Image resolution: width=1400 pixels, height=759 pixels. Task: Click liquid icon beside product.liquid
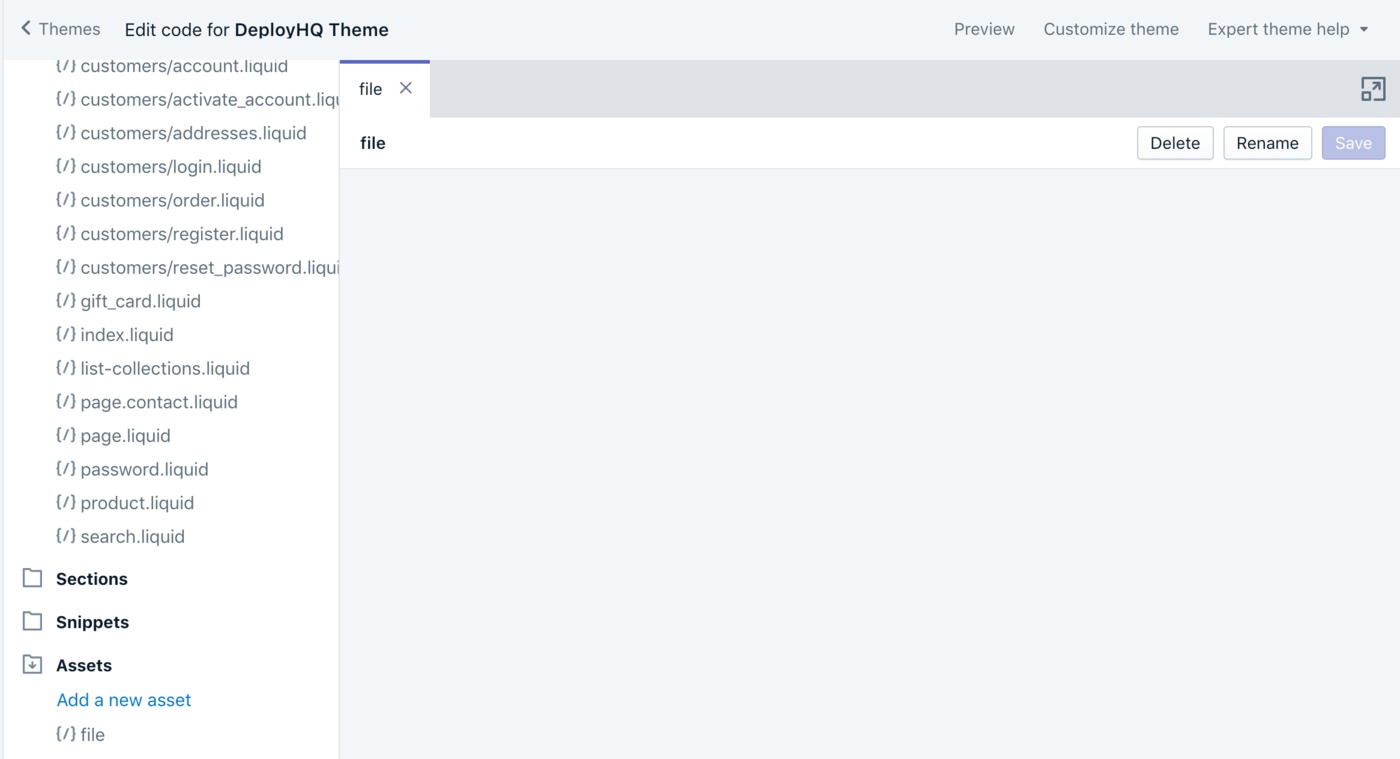[x=66, y=502]
